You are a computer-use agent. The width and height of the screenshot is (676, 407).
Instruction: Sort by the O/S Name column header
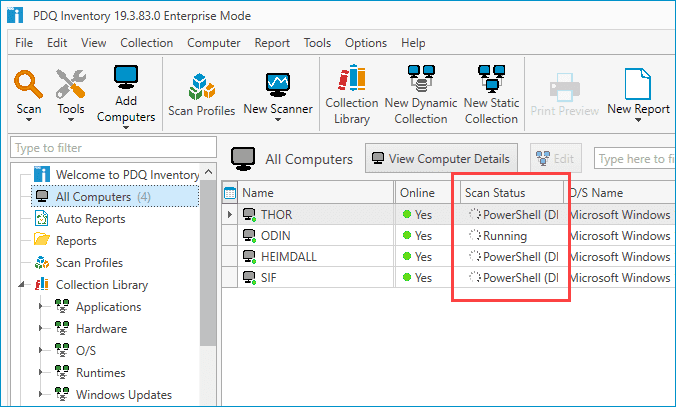coord(620,193)
